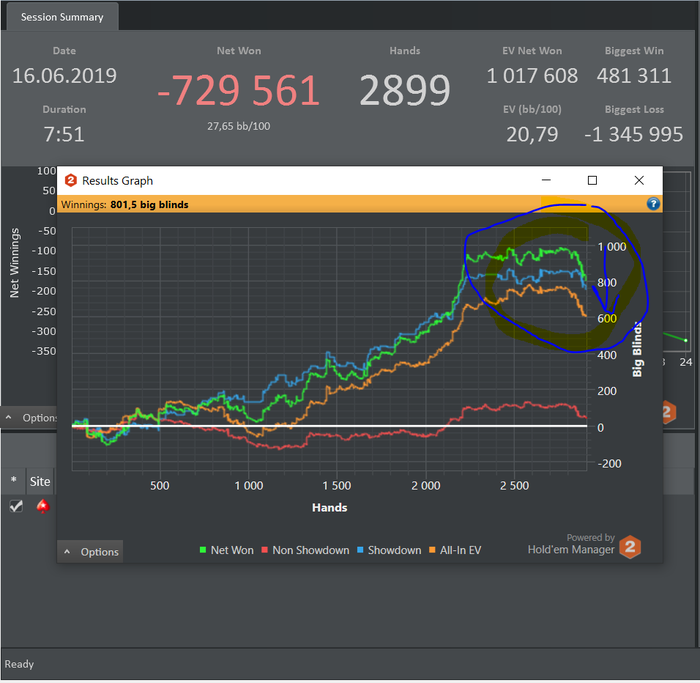Viewport: 700px width, 683px height.
Task: Click the Ready status bar text
Action: point(19,664)
